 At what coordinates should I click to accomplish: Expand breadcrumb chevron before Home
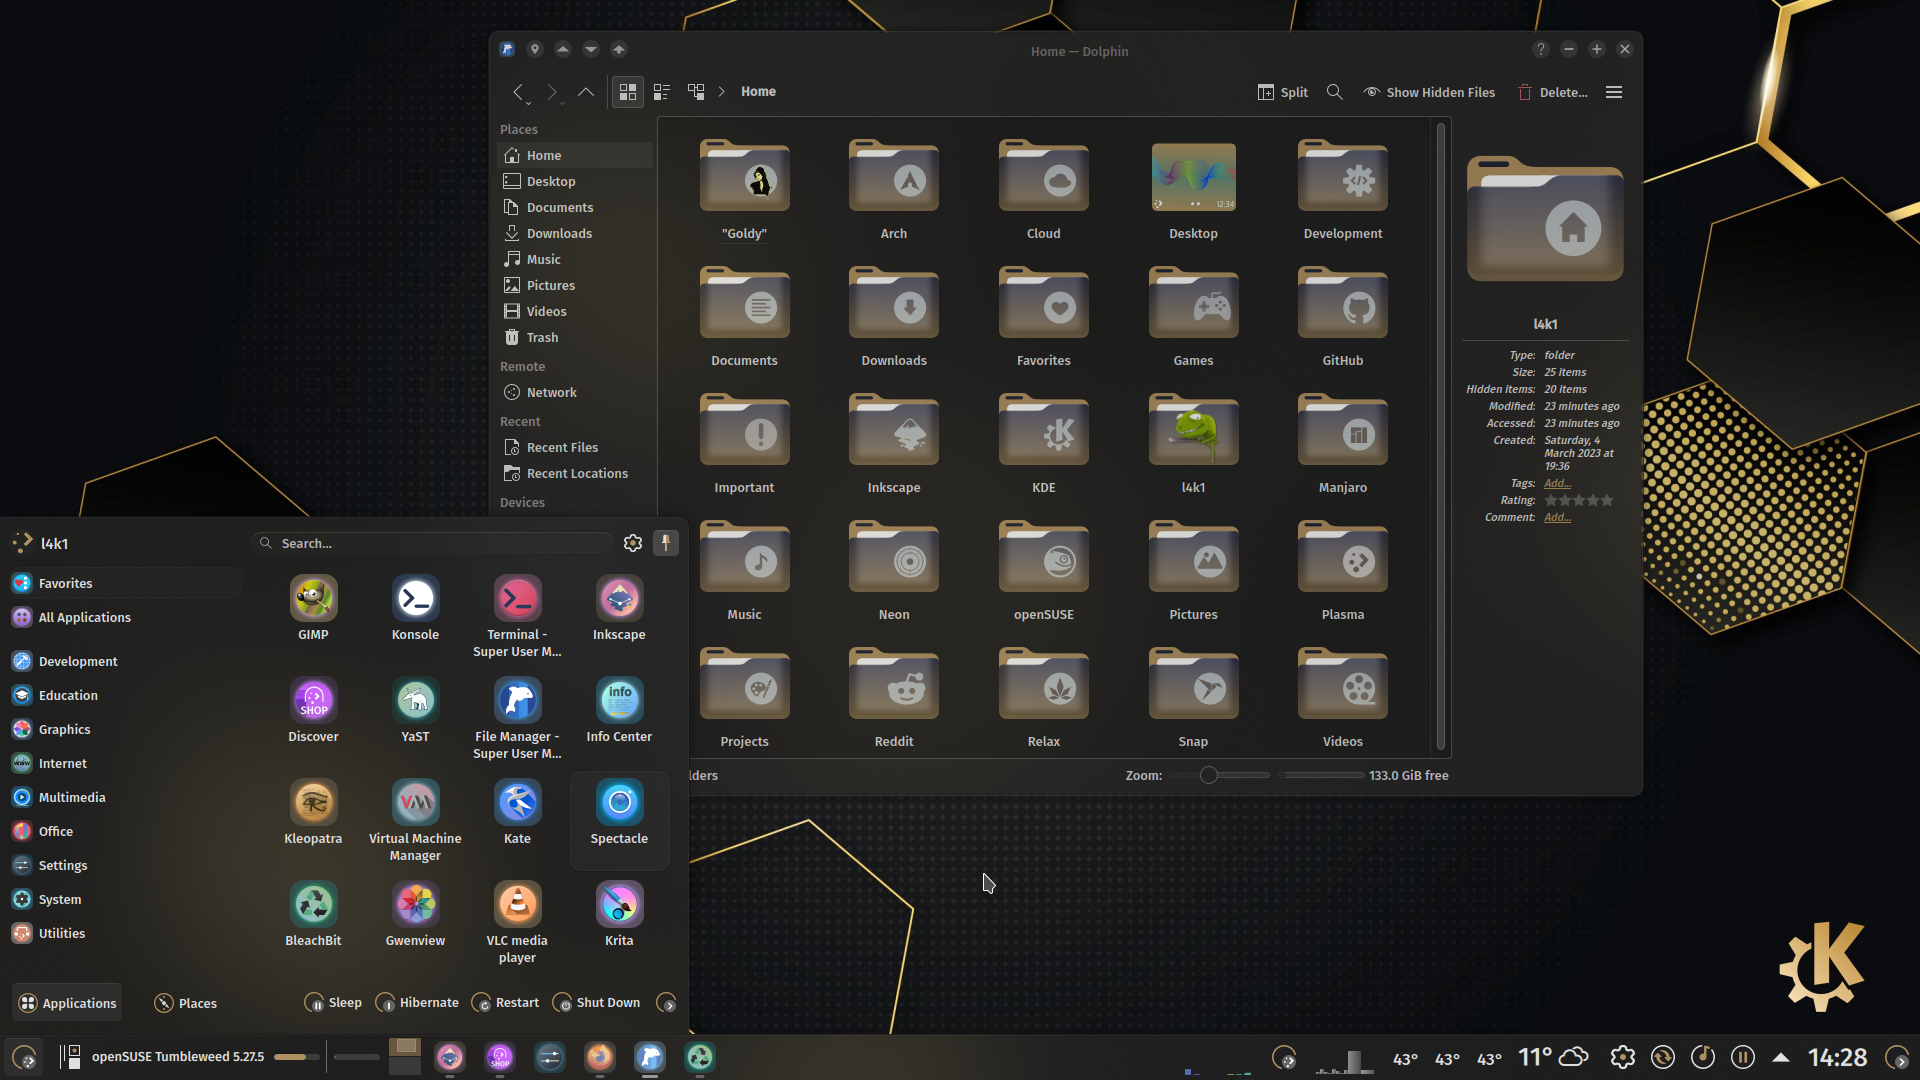pos(721,92)
